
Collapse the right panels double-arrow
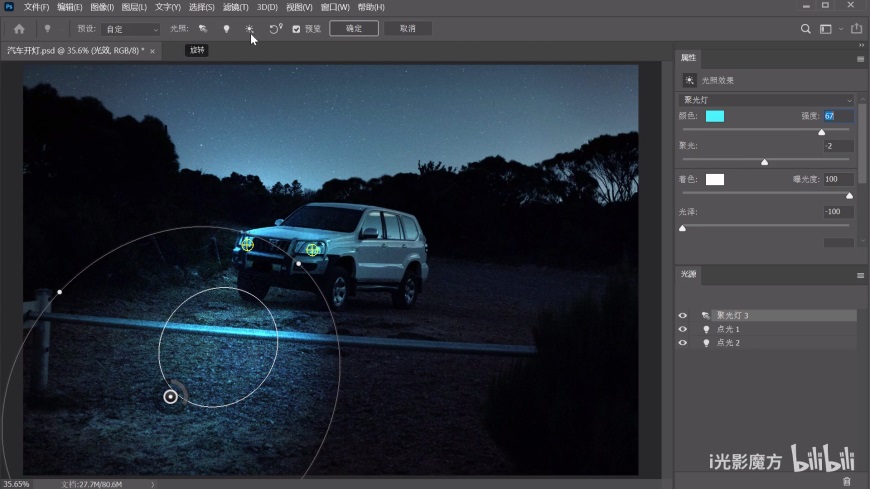click(x=861, y=46)
